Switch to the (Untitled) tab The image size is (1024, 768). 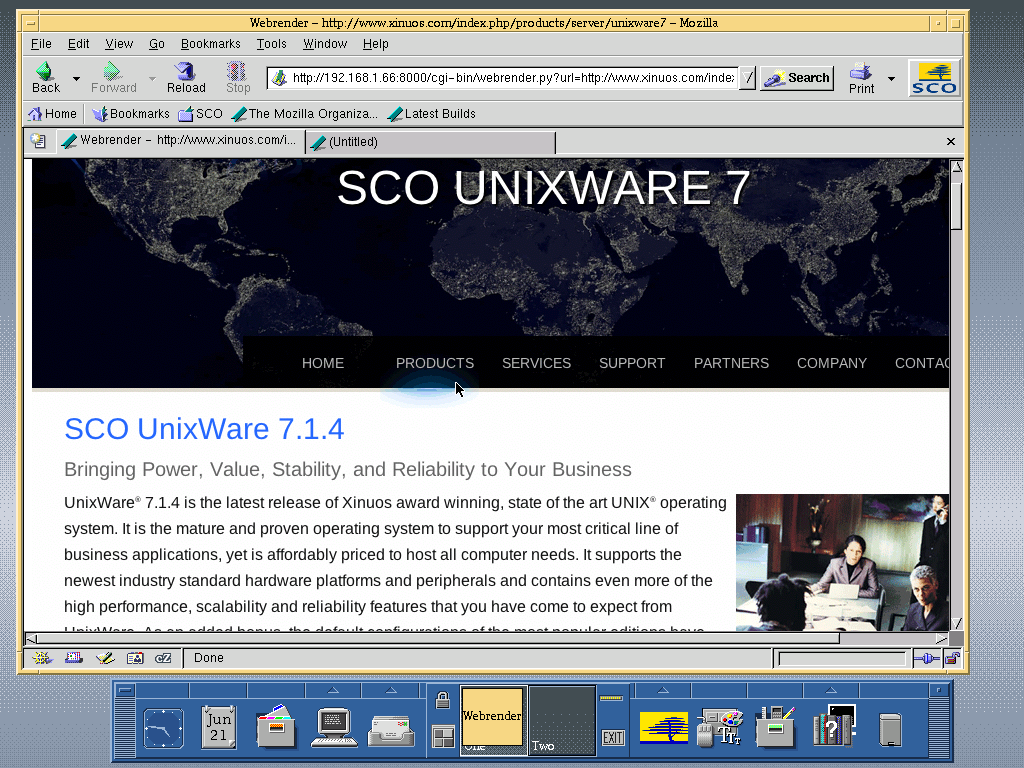(430, 142)
